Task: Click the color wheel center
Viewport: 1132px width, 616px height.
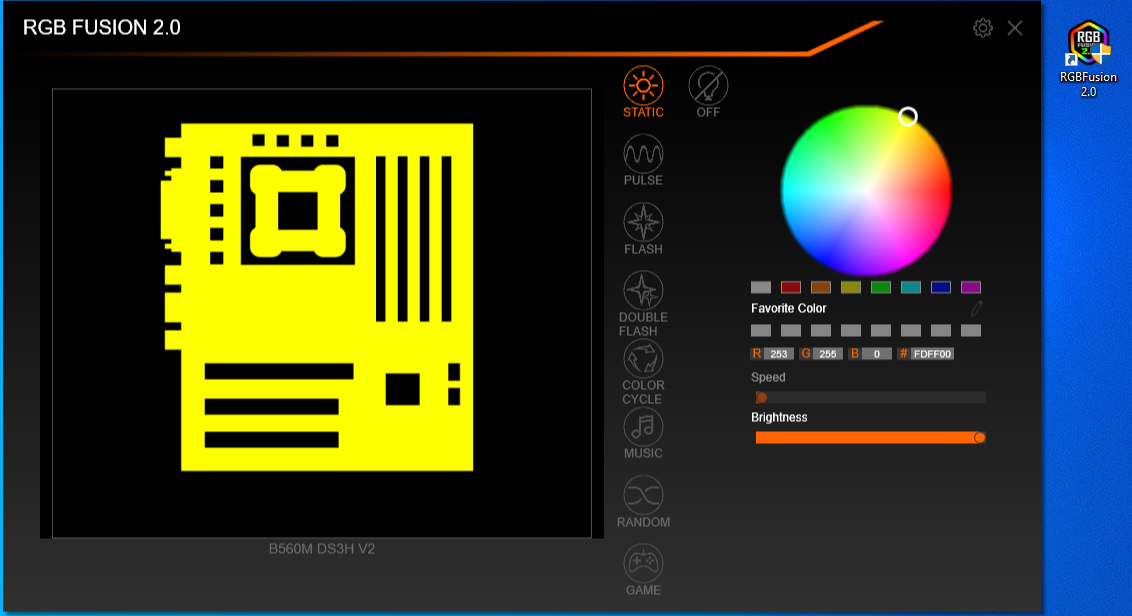Action: click(866, 191)
